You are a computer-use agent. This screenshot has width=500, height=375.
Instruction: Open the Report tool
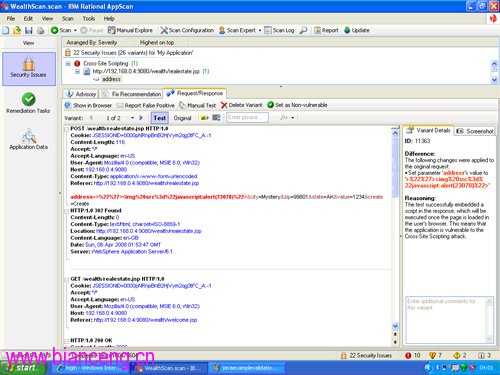pyautogui.click(x=326, y=30)
